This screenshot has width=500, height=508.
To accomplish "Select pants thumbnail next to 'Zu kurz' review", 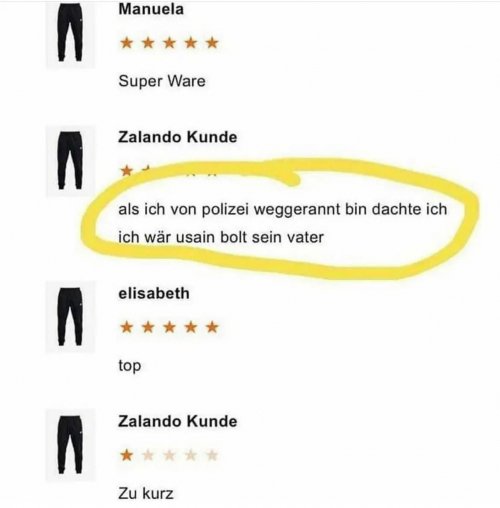I will coord(70,445).
